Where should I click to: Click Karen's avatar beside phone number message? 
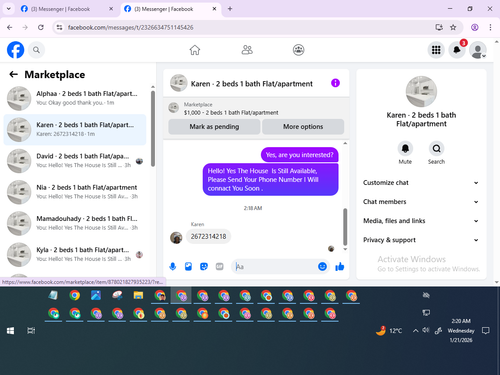pos(176,238)
